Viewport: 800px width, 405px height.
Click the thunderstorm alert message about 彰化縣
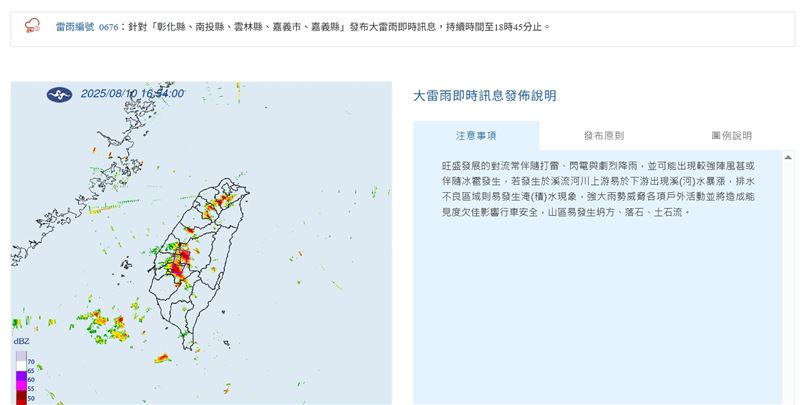[x=339, y=27]
